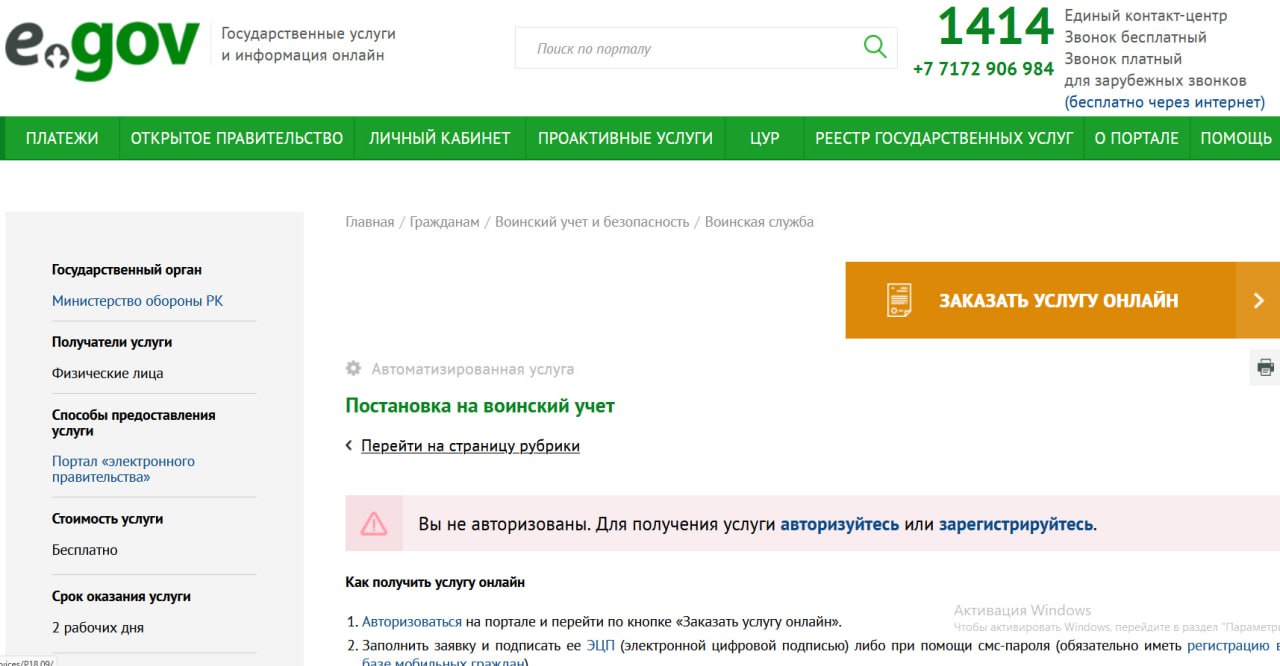Select ПОМОЩЬ in the navigation bar
Viewport: 1280px width, 666px height.
[x=1236, y=139]
